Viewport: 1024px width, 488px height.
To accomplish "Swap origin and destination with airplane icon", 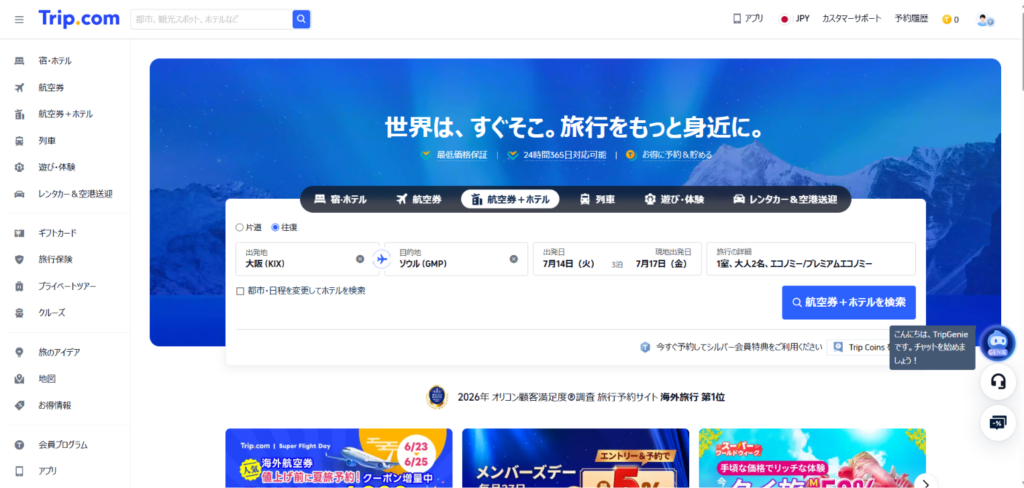I will 382,259.
